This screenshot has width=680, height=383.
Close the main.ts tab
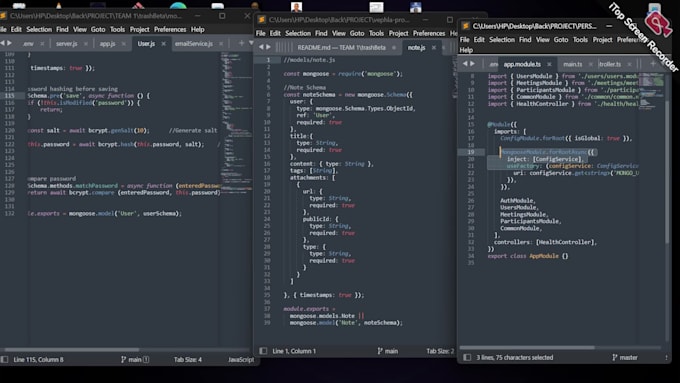[x=590, y=64]
